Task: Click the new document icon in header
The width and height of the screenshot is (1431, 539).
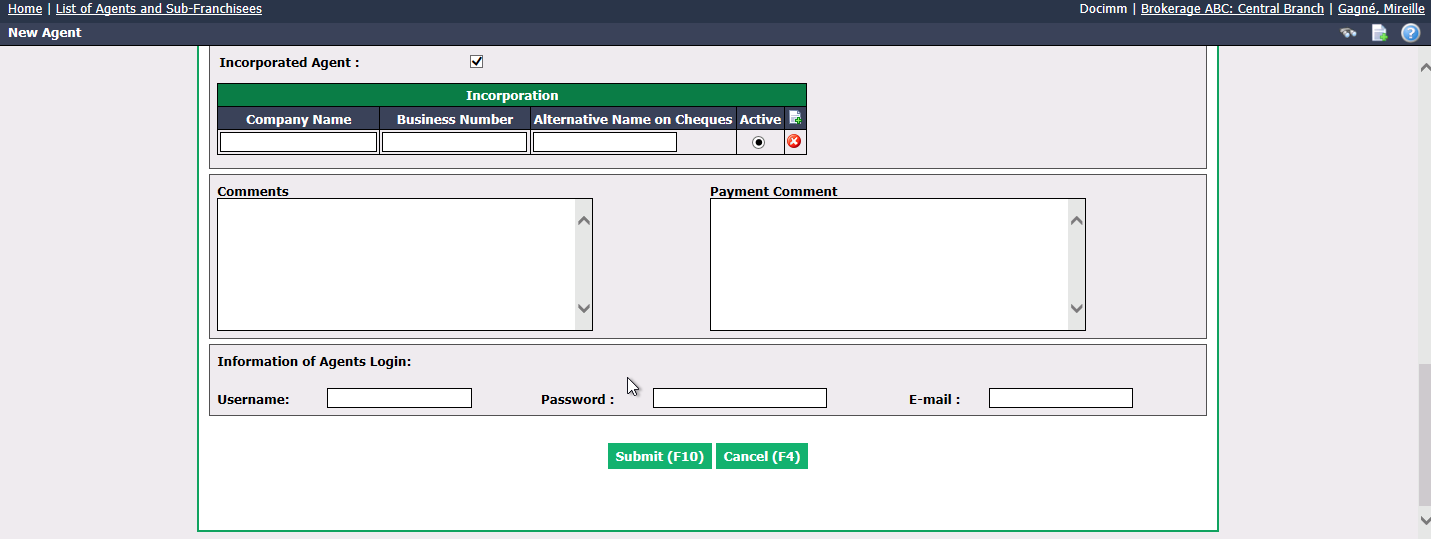Action: (x=1379, y=33)
